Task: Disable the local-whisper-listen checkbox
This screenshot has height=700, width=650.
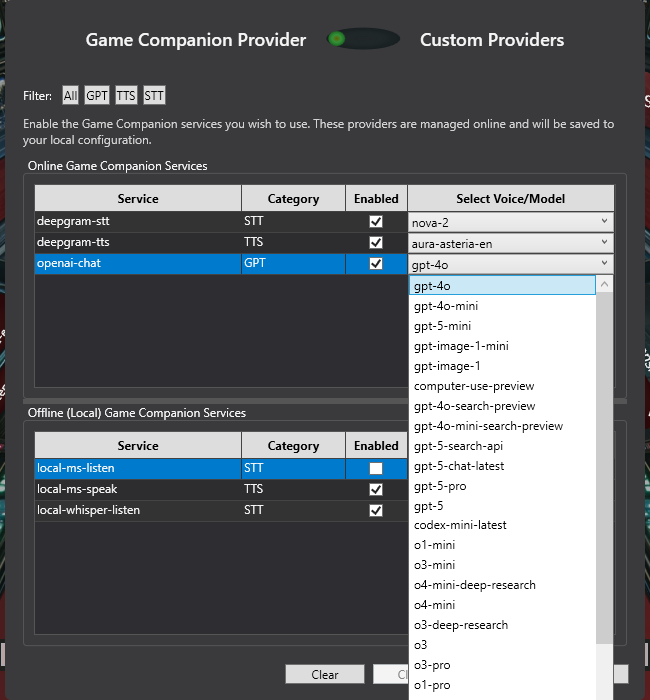Action: [x=376, y=510]
